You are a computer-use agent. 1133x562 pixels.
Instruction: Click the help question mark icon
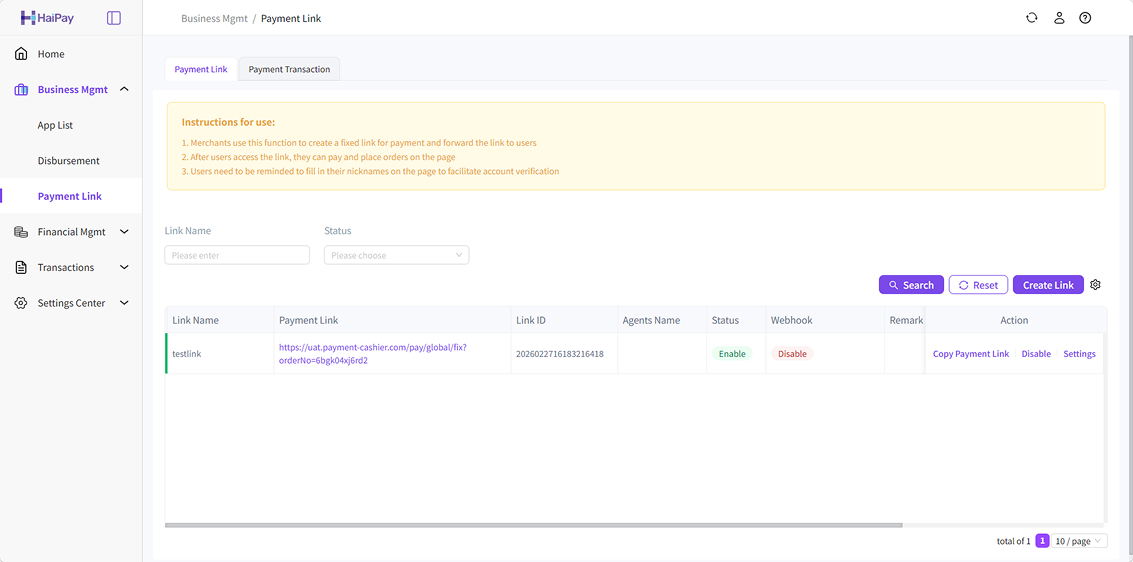point(1085,18)
